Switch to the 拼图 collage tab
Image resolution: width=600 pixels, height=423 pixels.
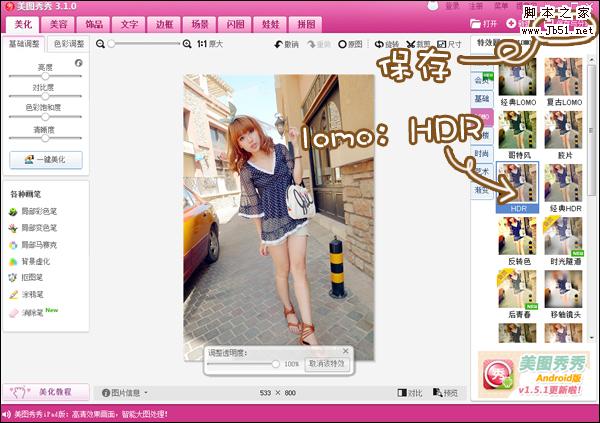click(x=306, y=24)
